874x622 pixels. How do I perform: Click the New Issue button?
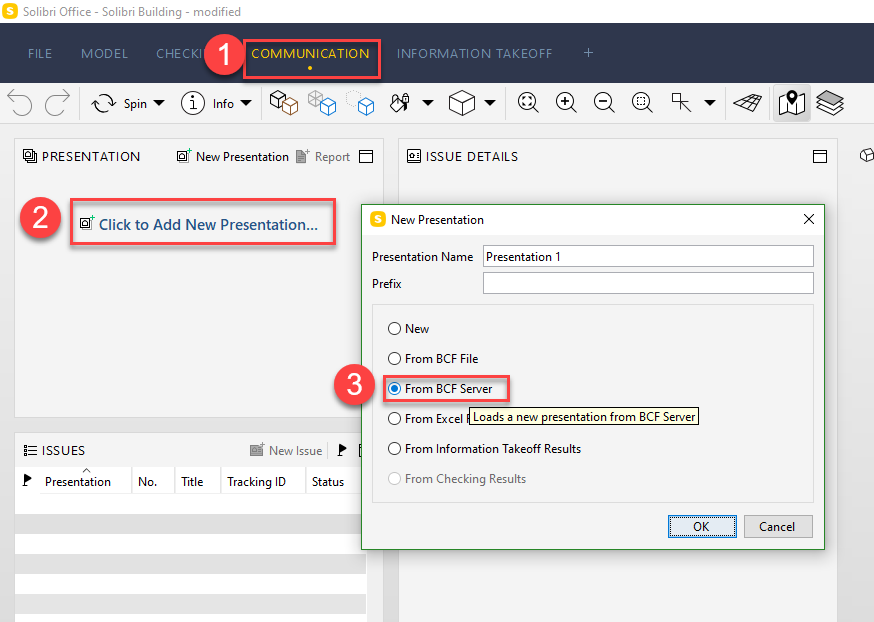click(287, 450)
